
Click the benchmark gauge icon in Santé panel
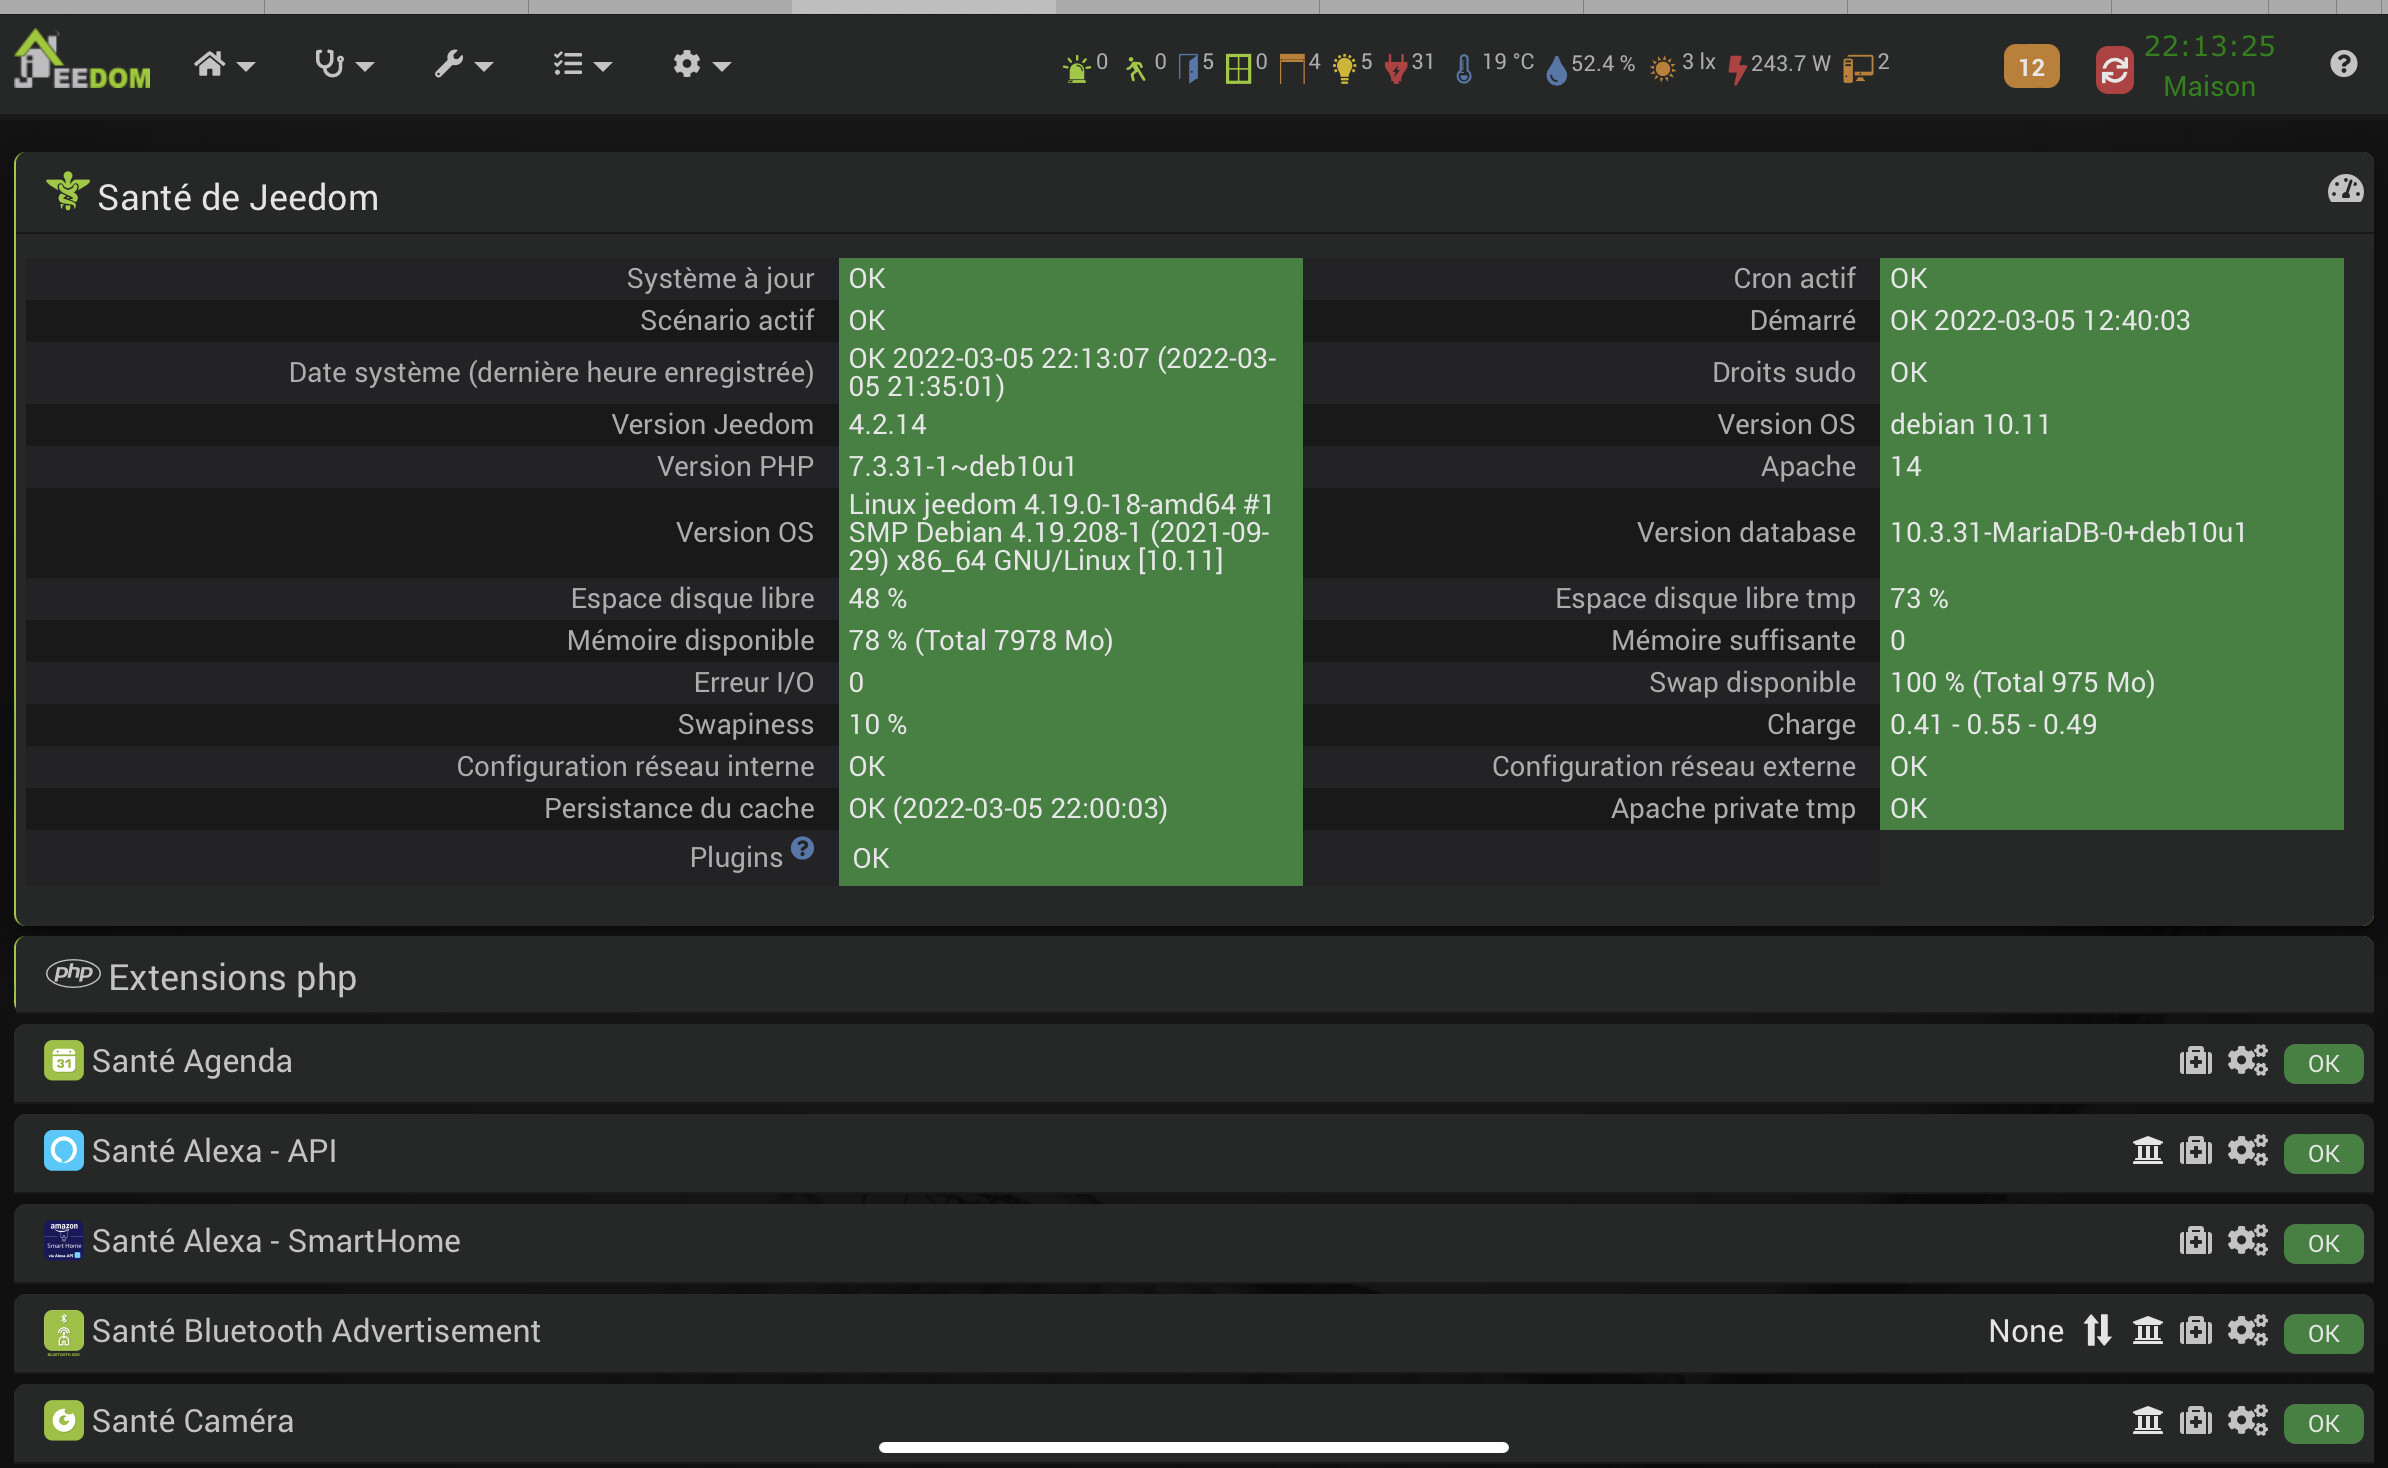[x=2345, y=189]
